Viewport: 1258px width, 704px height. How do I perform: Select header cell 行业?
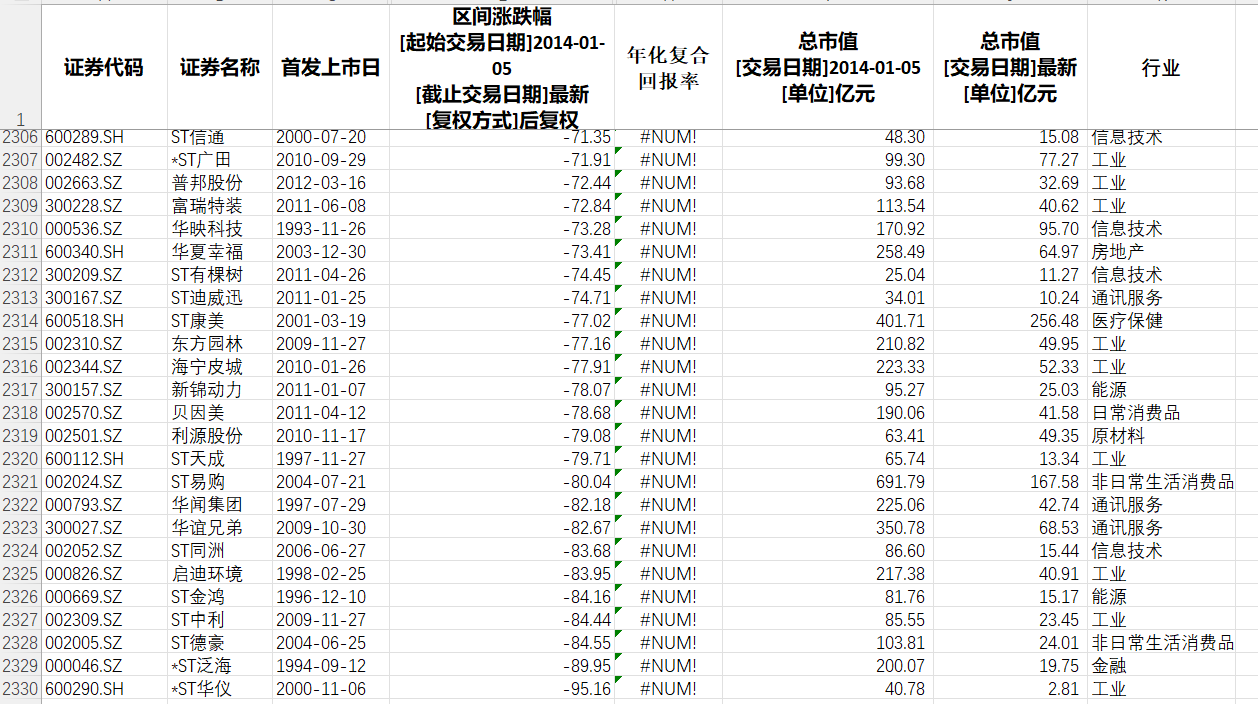[x=1161, y=68]
